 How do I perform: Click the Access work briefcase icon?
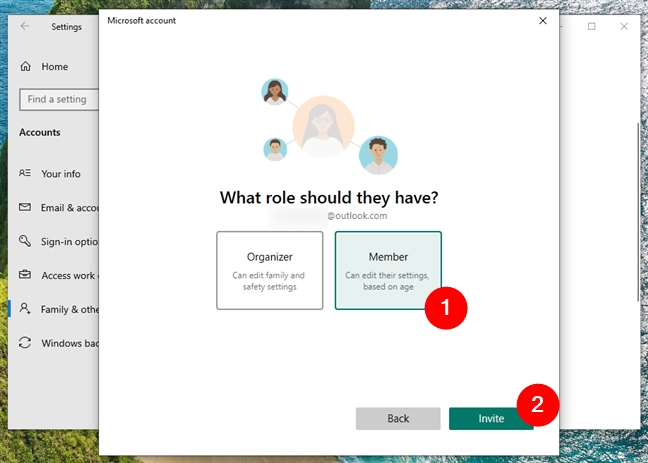[25, 274]
